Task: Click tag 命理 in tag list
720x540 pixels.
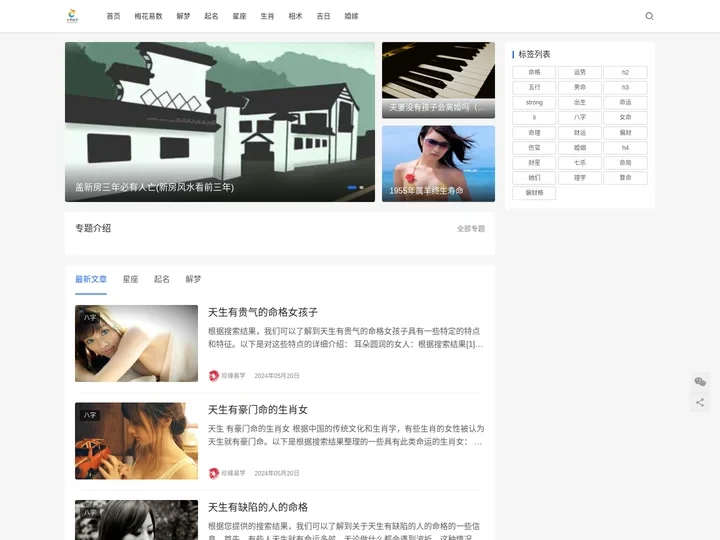Action: (534, 133)
